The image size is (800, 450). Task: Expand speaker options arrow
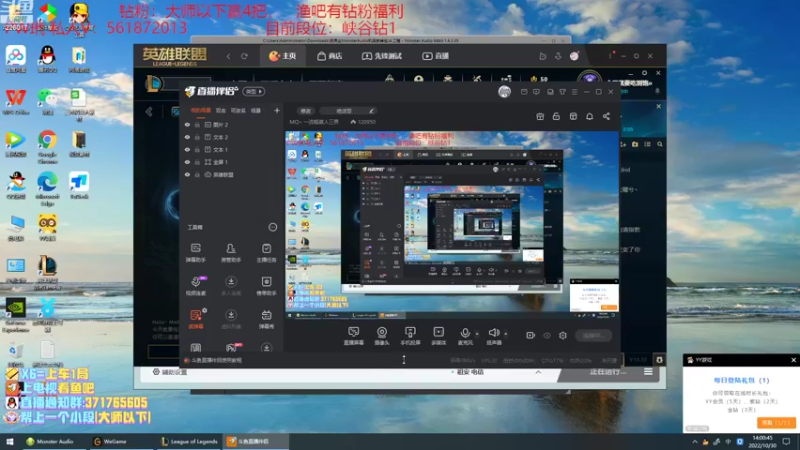506,334
